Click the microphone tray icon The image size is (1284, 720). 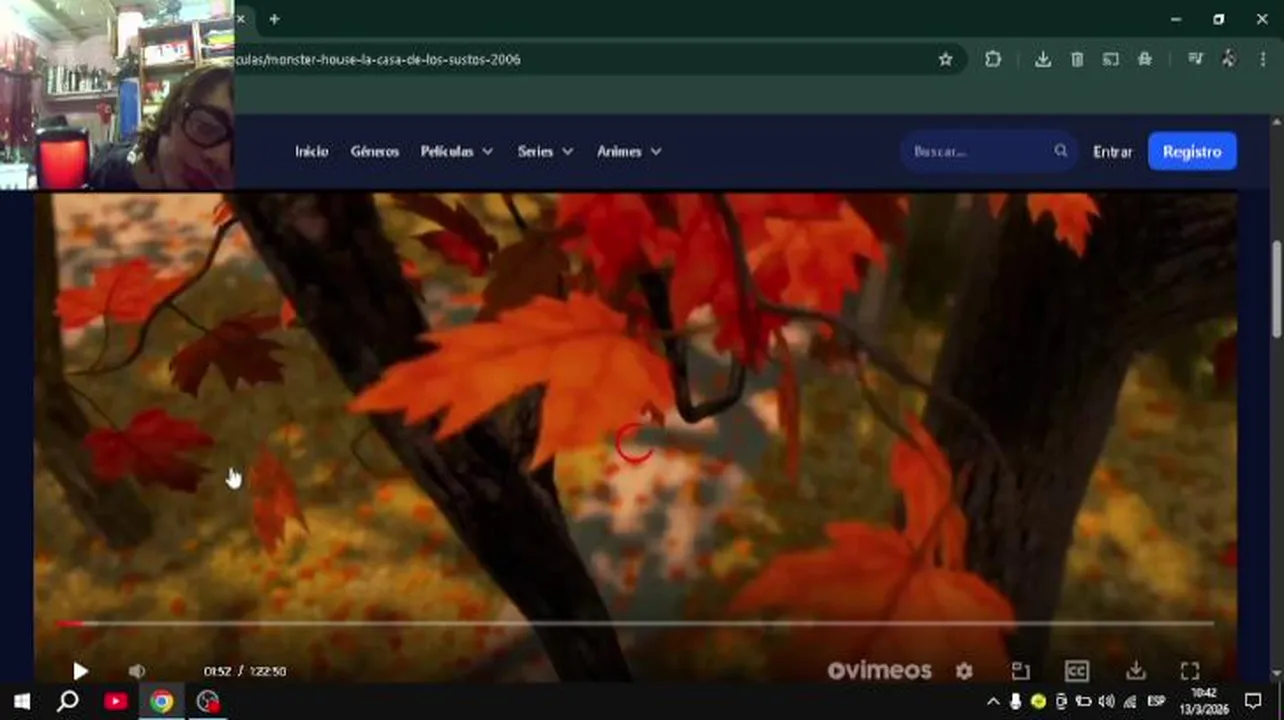[x=1016, y=701]
